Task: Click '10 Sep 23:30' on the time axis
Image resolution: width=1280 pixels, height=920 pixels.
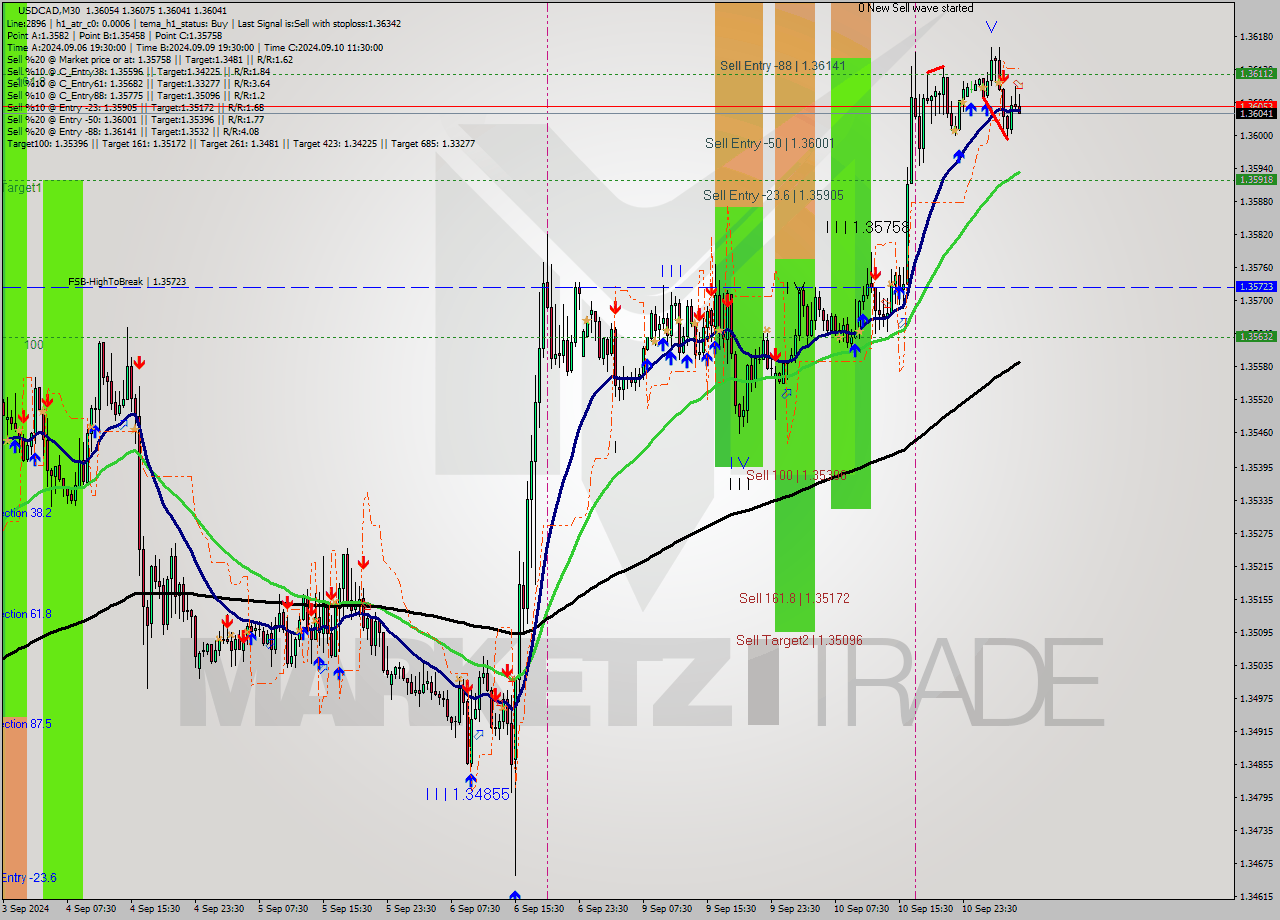Action: point(989,909)
